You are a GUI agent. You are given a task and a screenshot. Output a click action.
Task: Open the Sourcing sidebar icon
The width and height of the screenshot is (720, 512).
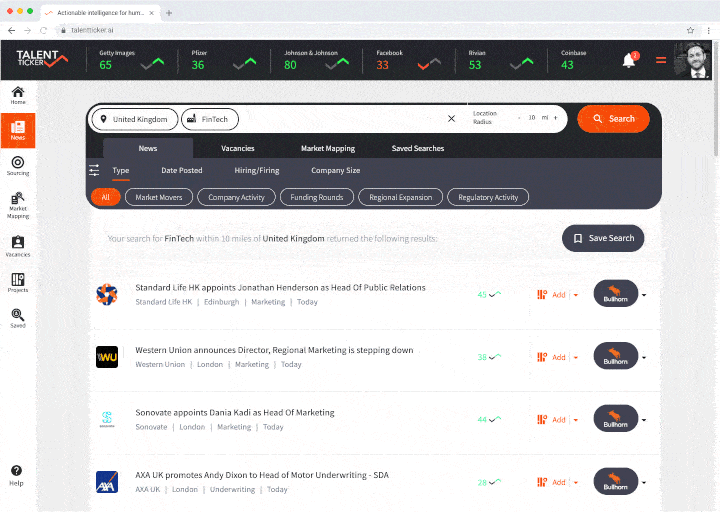[18, 166]
